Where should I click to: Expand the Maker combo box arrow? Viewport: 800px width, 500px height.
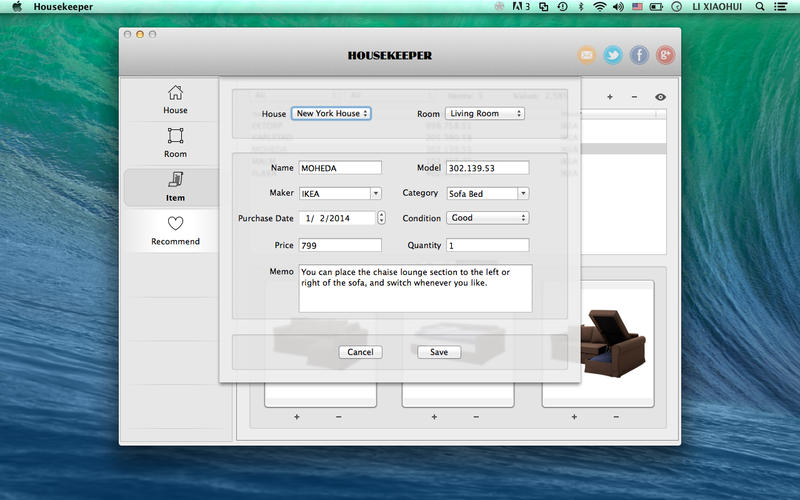pos(376,193)
